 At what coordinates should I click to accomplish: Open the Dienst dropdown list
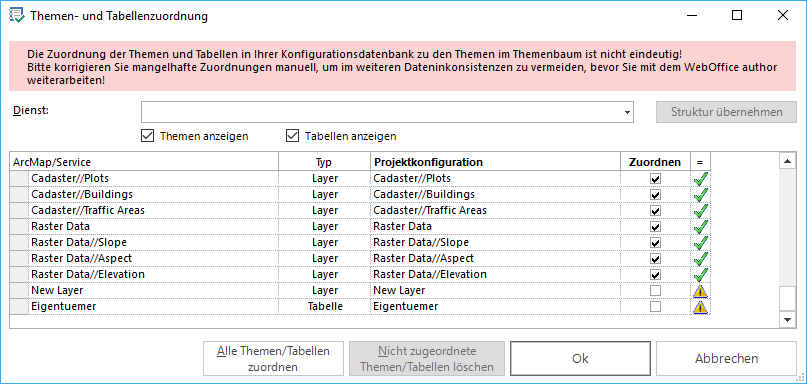click(x=627, y=112)
